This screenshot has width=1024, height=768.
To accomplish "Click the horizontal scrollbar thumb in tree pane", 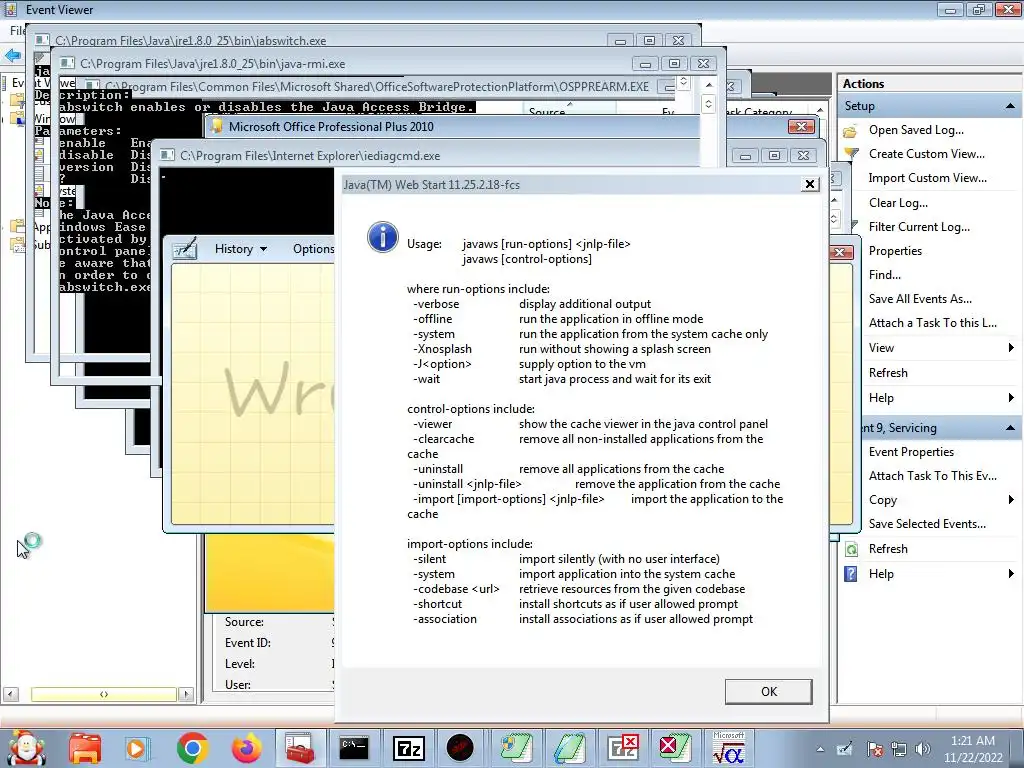I will (x=104, y=694).
